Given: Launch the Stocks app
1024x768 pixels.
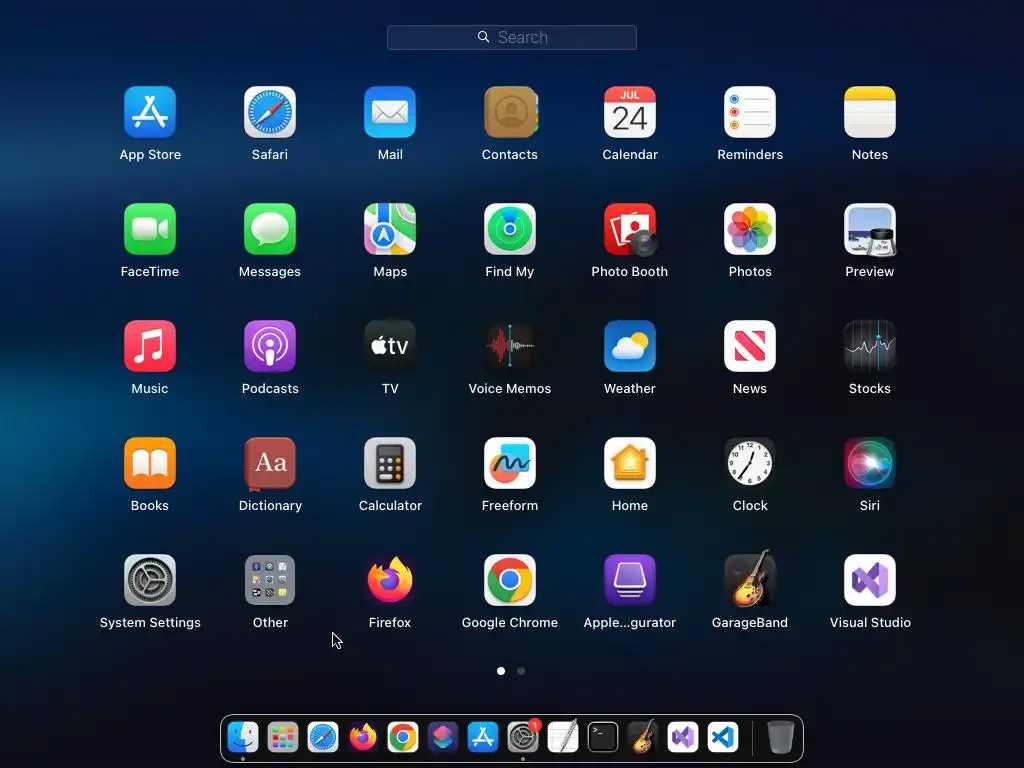Looking at the screenshot, I should pyautogui.click(x=870, y=345).
